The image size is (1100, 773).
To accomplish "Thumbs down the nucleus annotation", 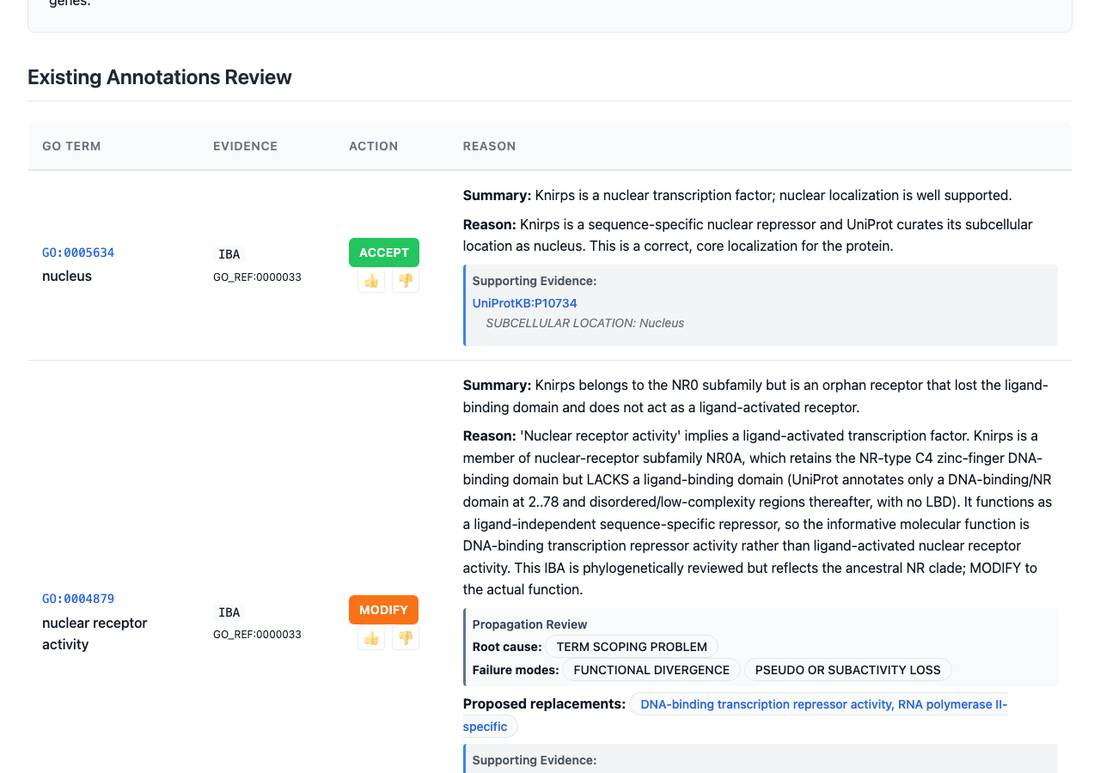I will 405,281.
